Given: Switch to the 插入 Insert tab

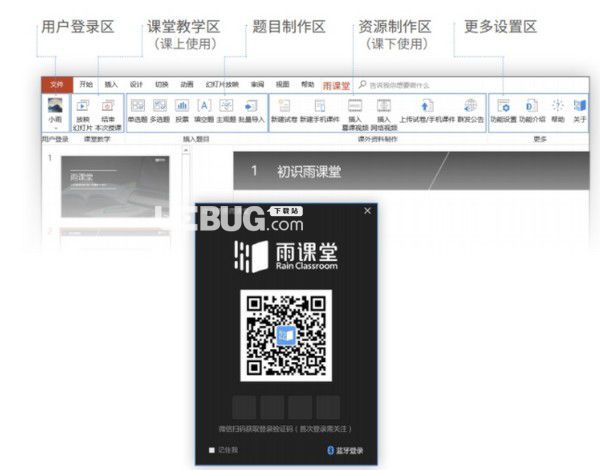Looking at the screenshot, I should (111, 84).
